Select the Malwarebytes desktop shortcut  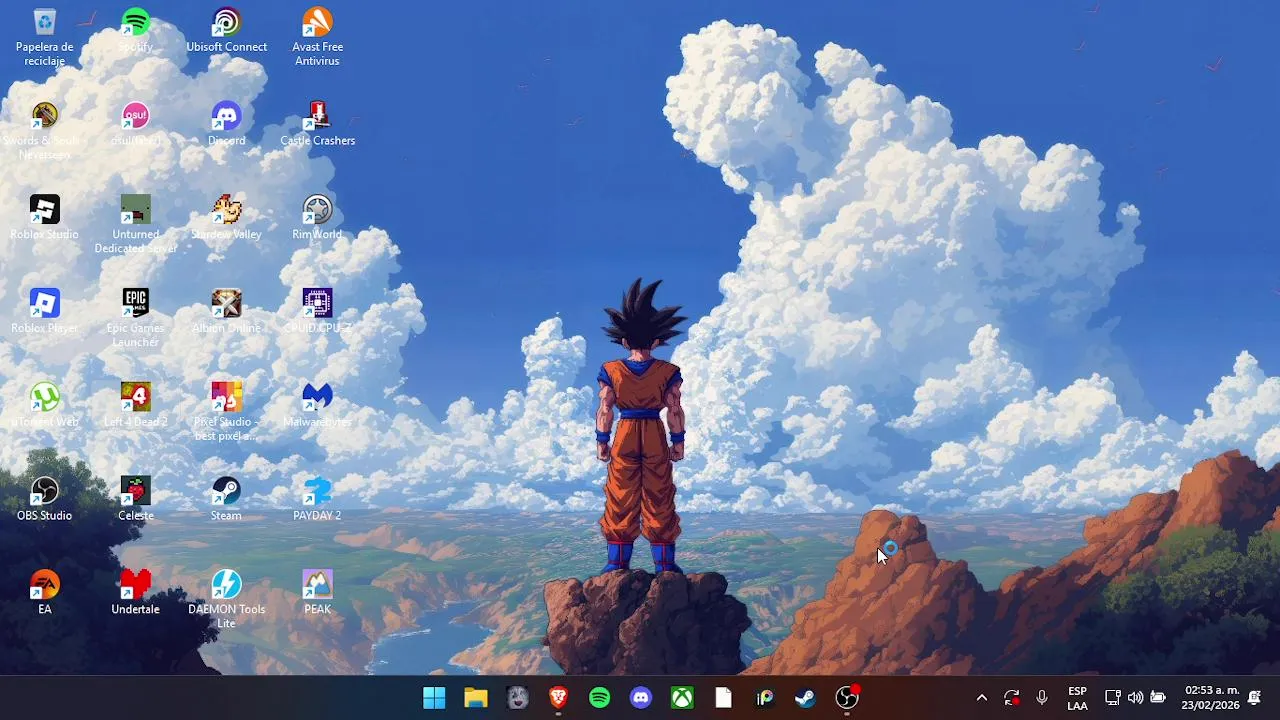[x=317, y=405]
